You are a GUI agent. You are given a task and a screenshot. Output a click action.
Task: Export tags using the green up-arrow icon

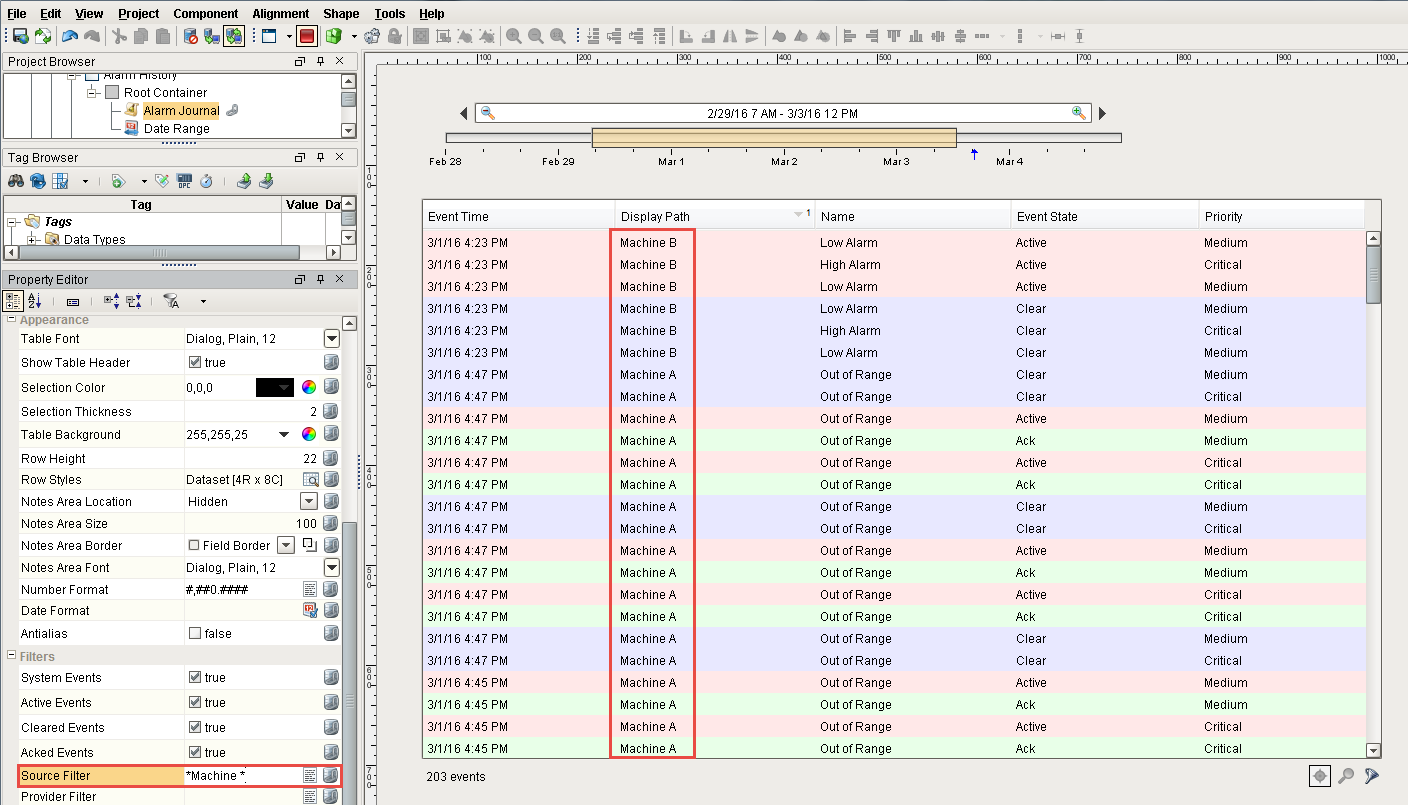(x=245, y=181)
